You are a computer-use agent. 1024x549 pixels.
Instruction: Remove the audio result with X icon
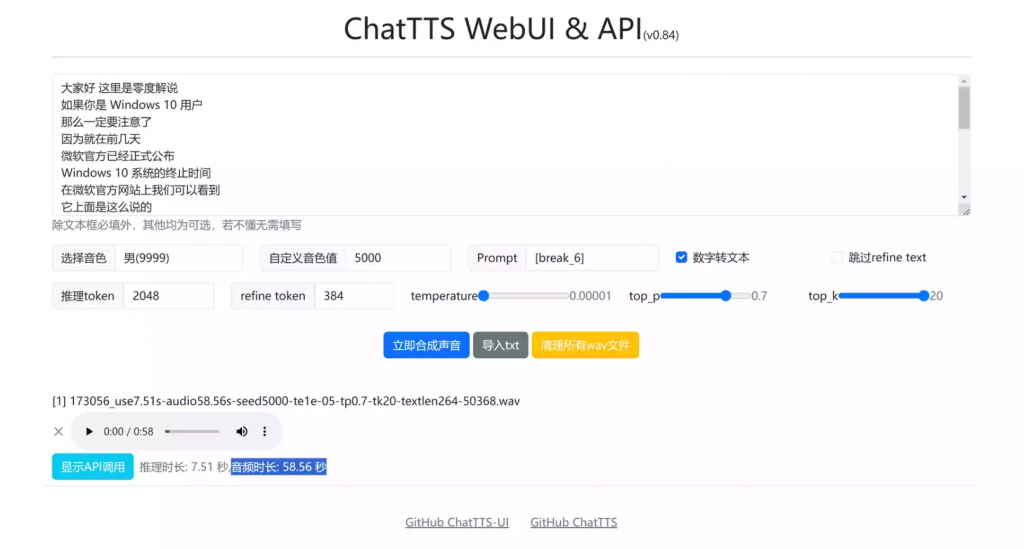(58, 431)
